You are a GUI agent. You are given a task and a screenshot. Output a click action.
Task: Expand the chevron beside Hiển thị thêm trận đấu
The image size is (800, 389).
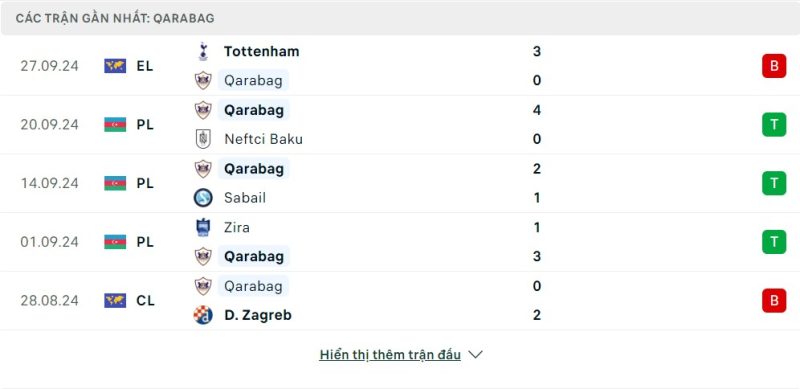point(475,354)
